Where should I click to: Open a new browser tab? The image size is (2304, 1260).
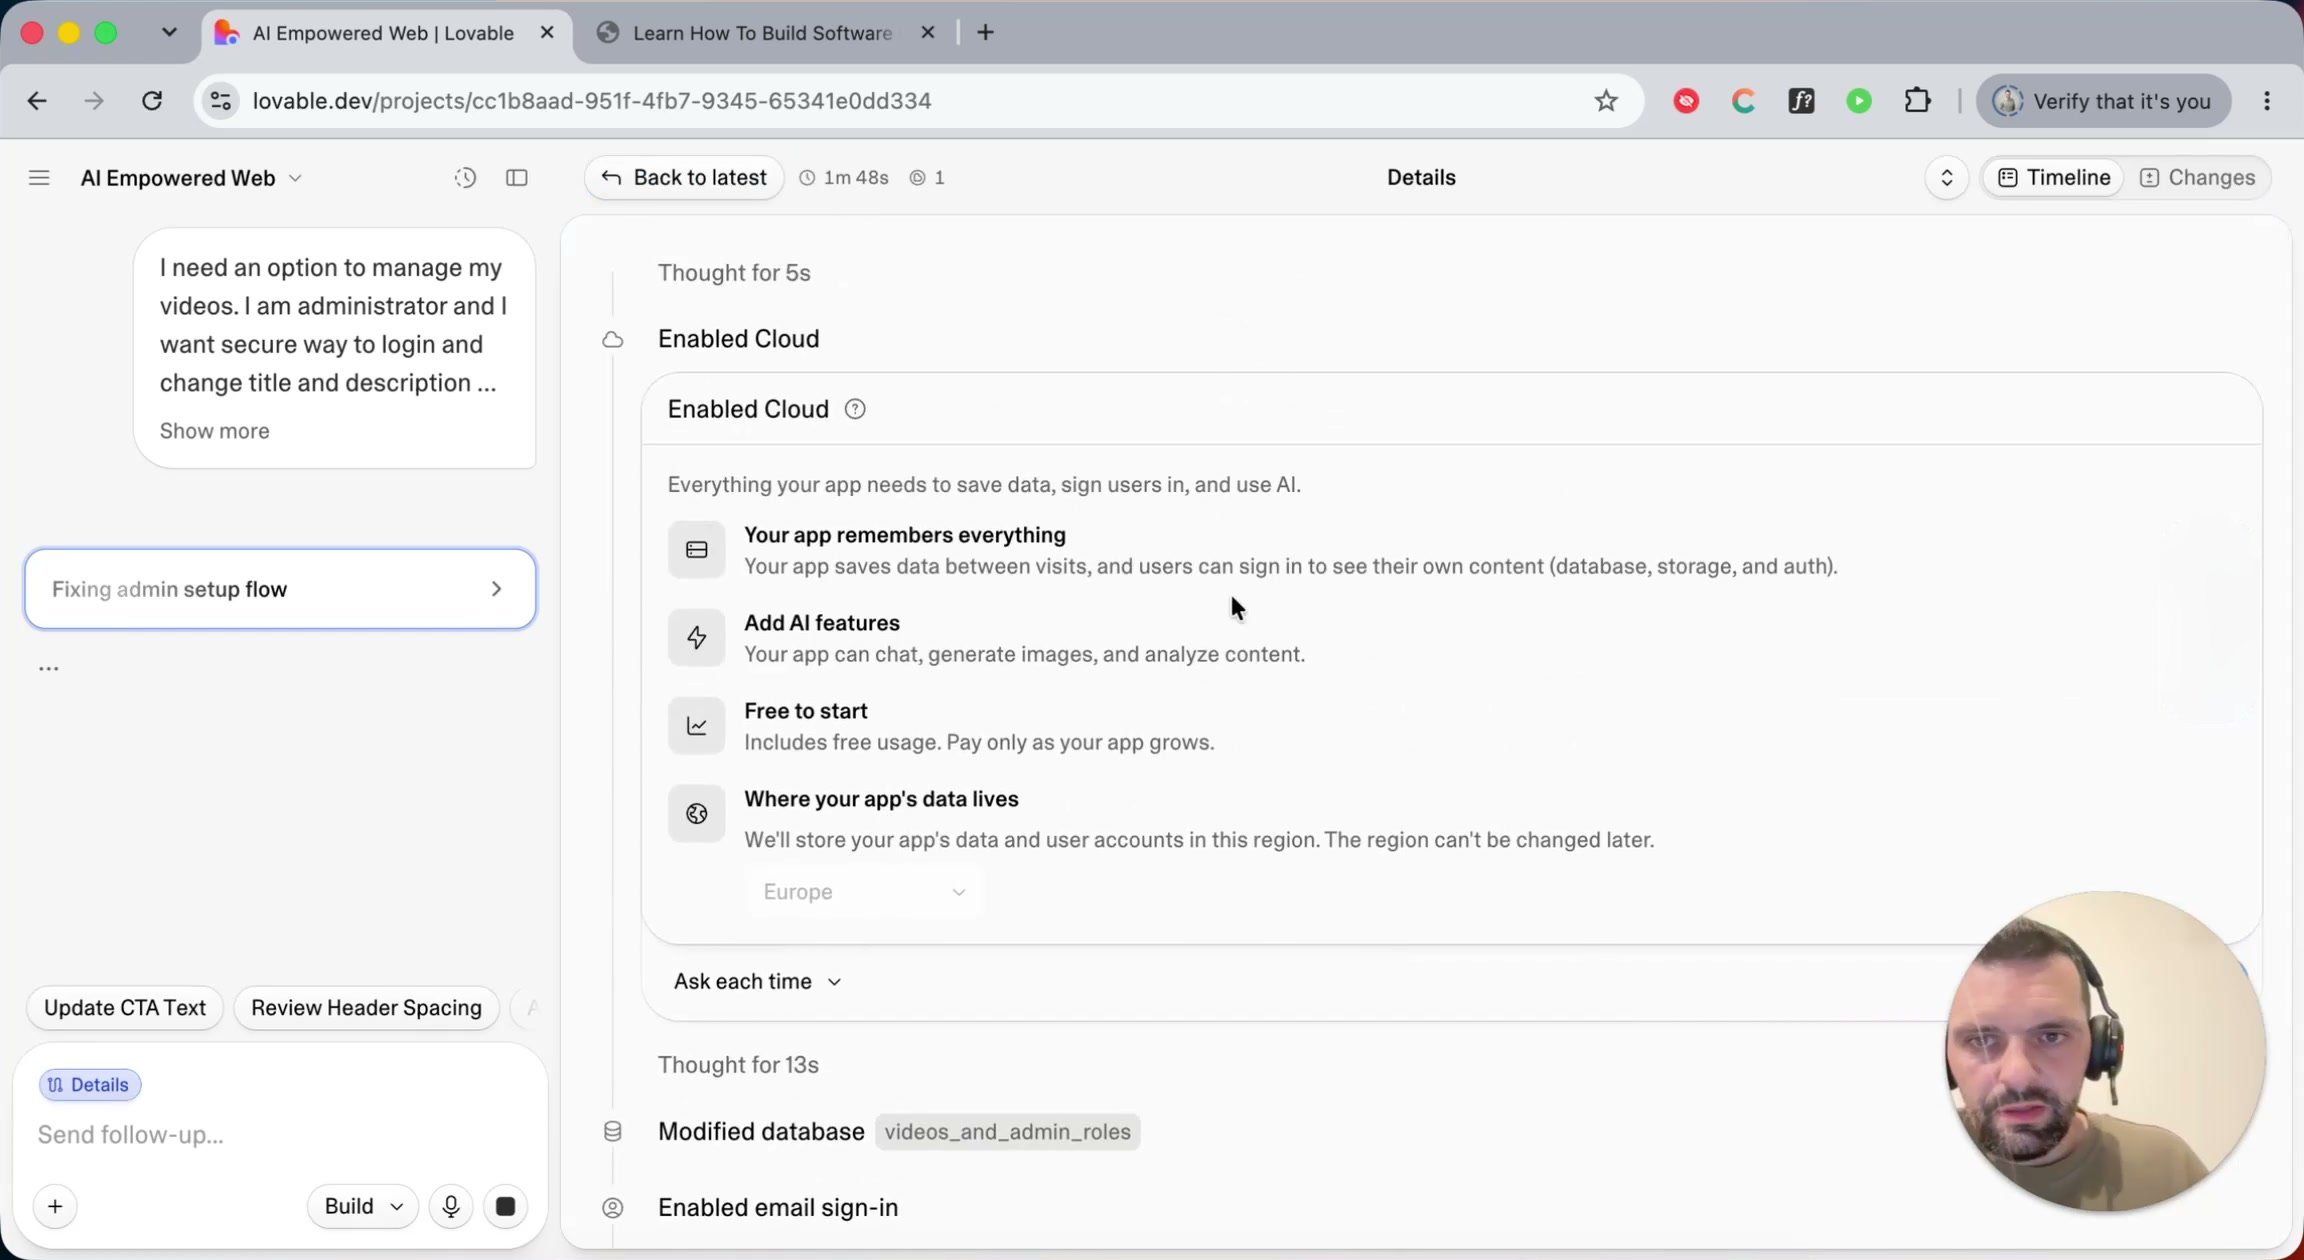coord(986,33)
